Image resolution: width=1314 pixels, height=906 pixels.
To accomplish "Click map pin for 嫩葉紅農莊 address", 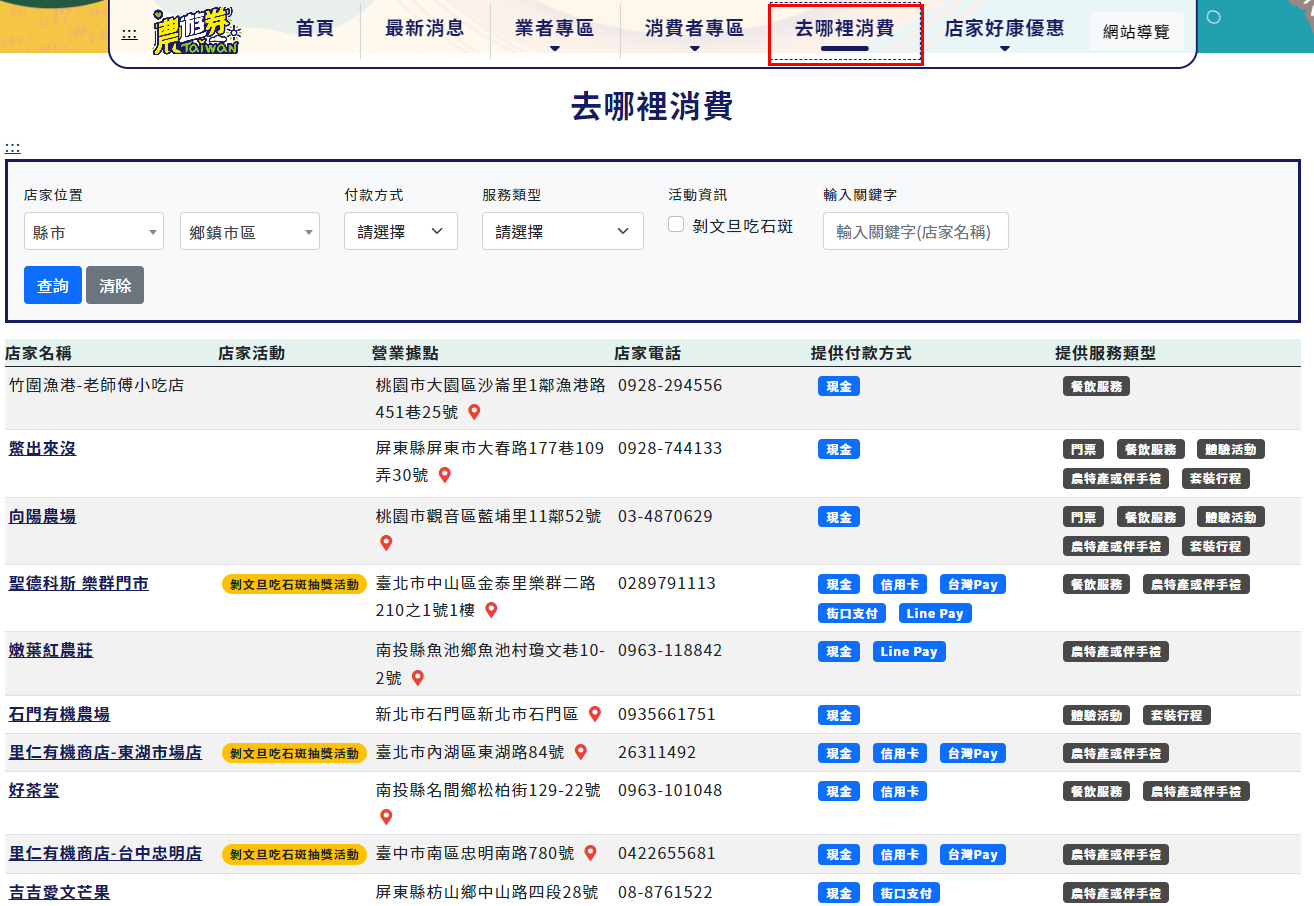I will [418, 678].
